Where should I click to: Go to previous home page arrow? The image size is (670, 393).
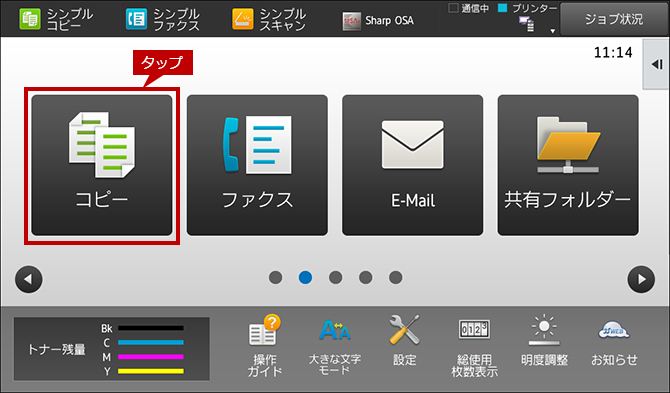pos(29,279)
